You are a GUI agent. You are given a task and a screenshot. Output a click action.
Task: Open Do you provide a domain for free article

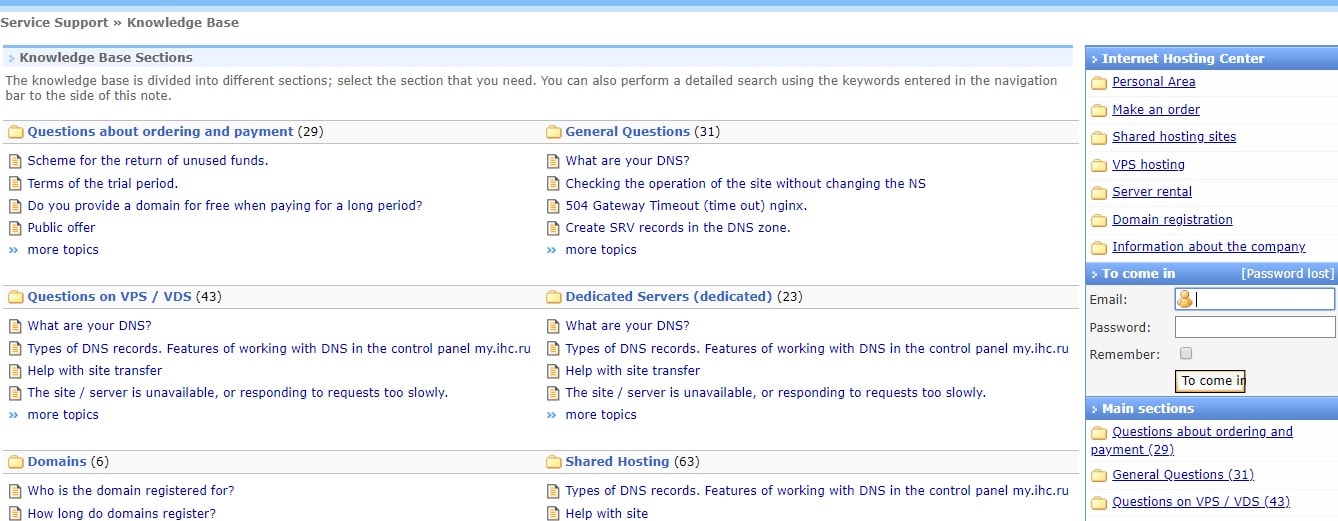click(225, 206)
